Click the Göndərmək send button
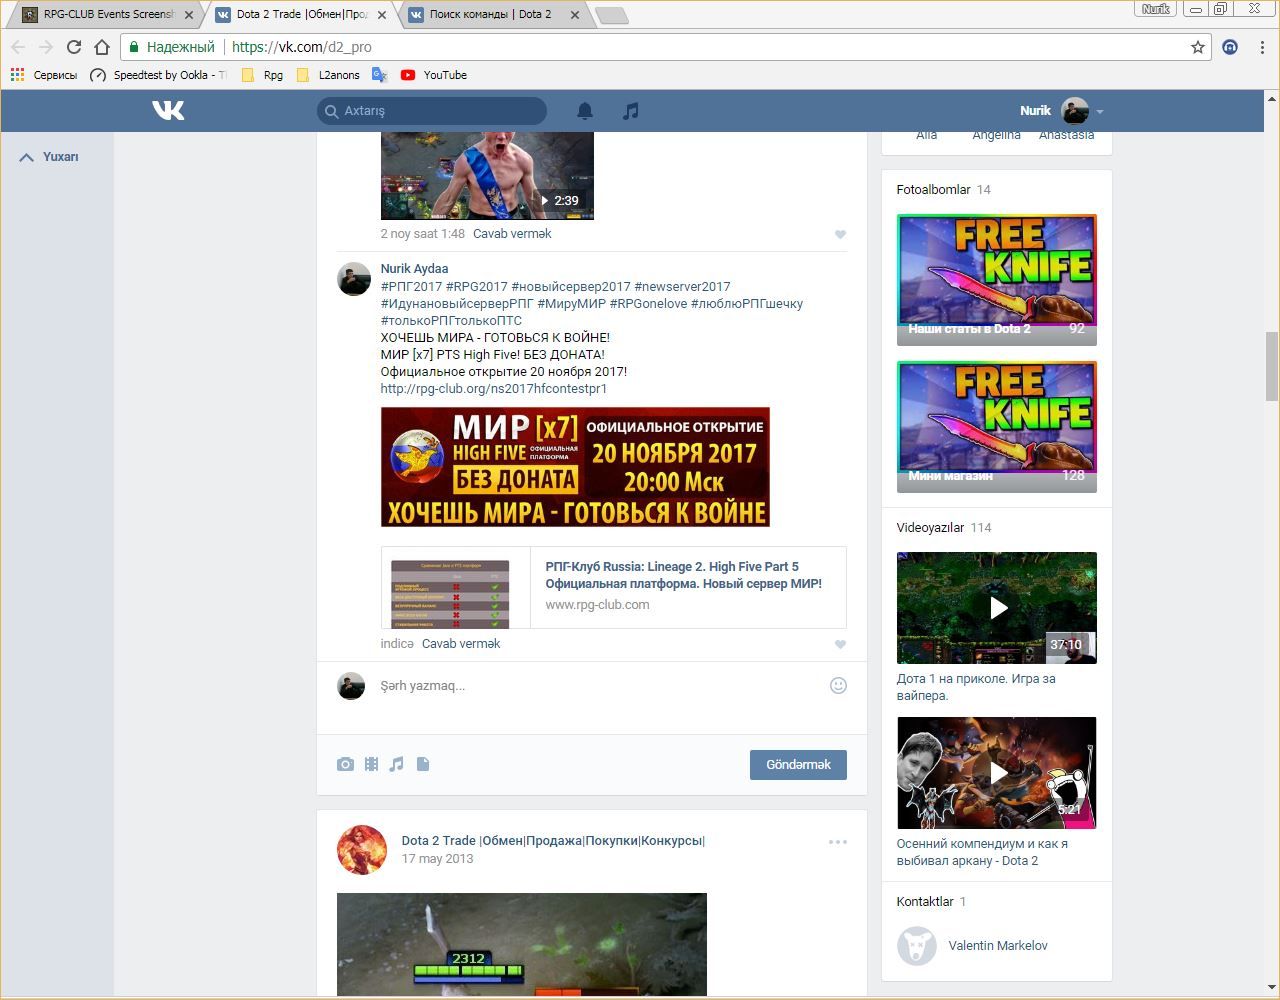Image resolution: width=1280 pixels, height=1000 pixels. [x=798, y=765]
